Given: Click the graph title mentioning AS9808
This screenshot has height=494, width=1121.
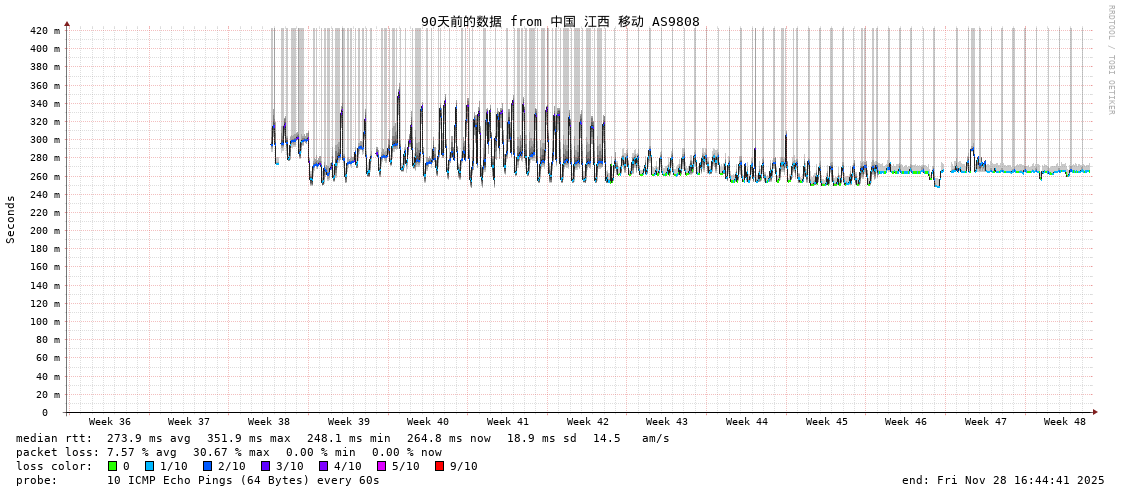Looking at the screenshot, I should pyautogui.click(x=560, y=21).
